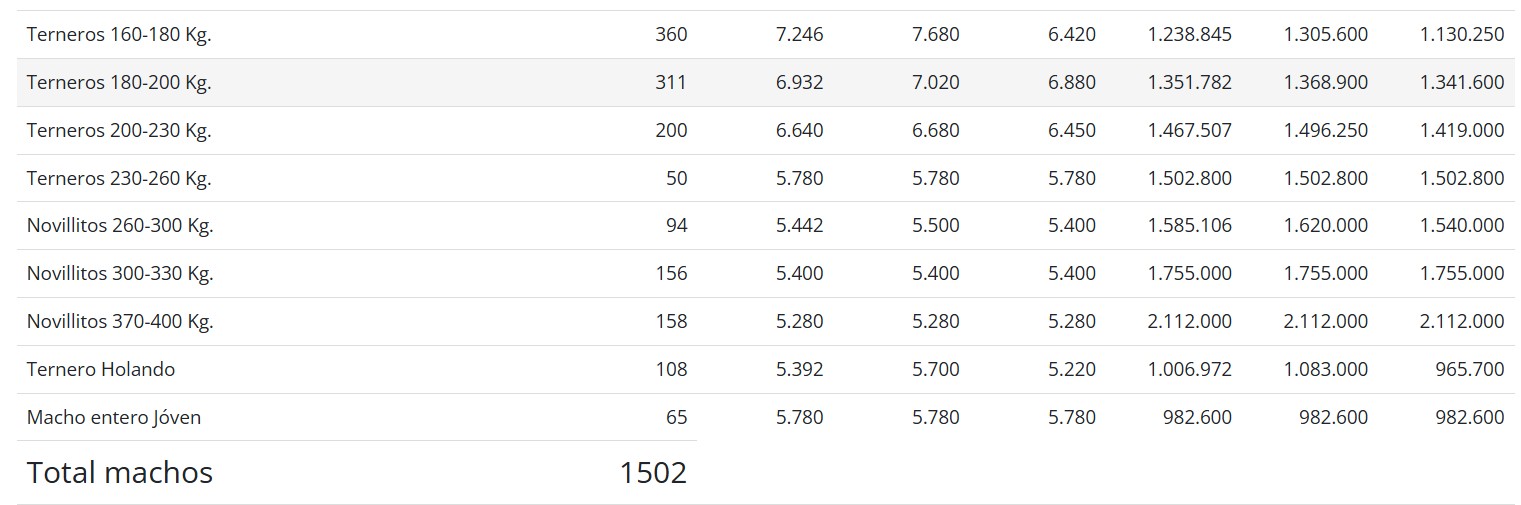Select the total value 1502

click(653, 473)
